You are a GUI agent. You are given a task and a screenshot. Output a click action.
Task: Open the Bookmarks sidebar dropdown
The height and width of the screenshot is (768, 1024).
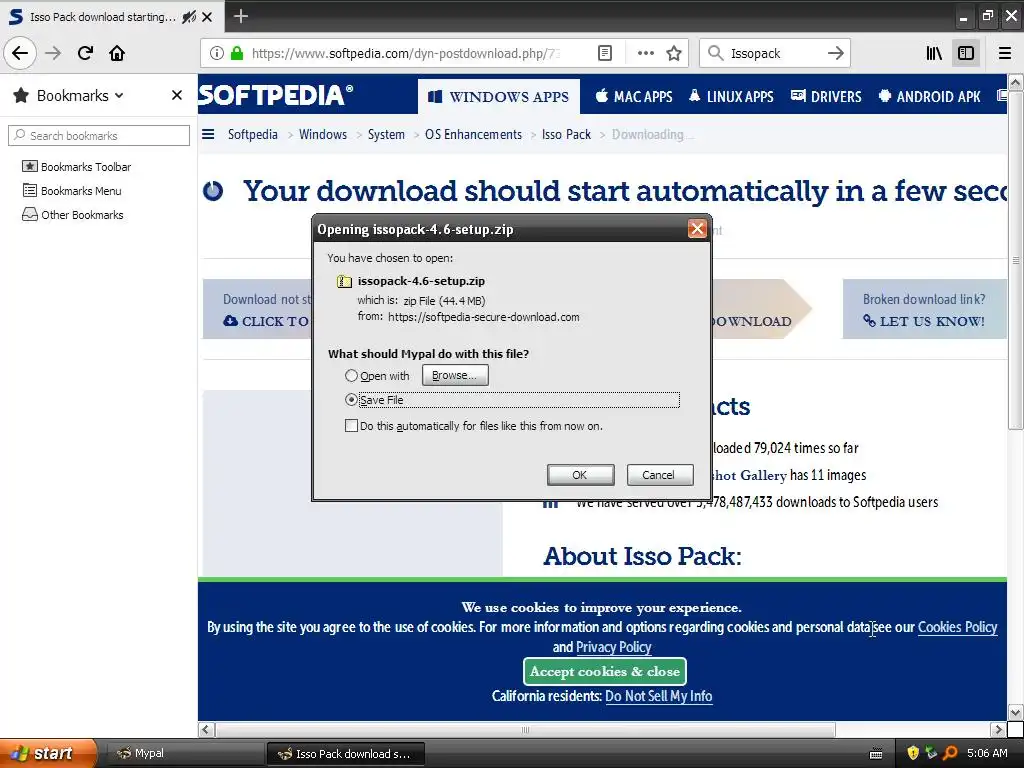(80, 95)
